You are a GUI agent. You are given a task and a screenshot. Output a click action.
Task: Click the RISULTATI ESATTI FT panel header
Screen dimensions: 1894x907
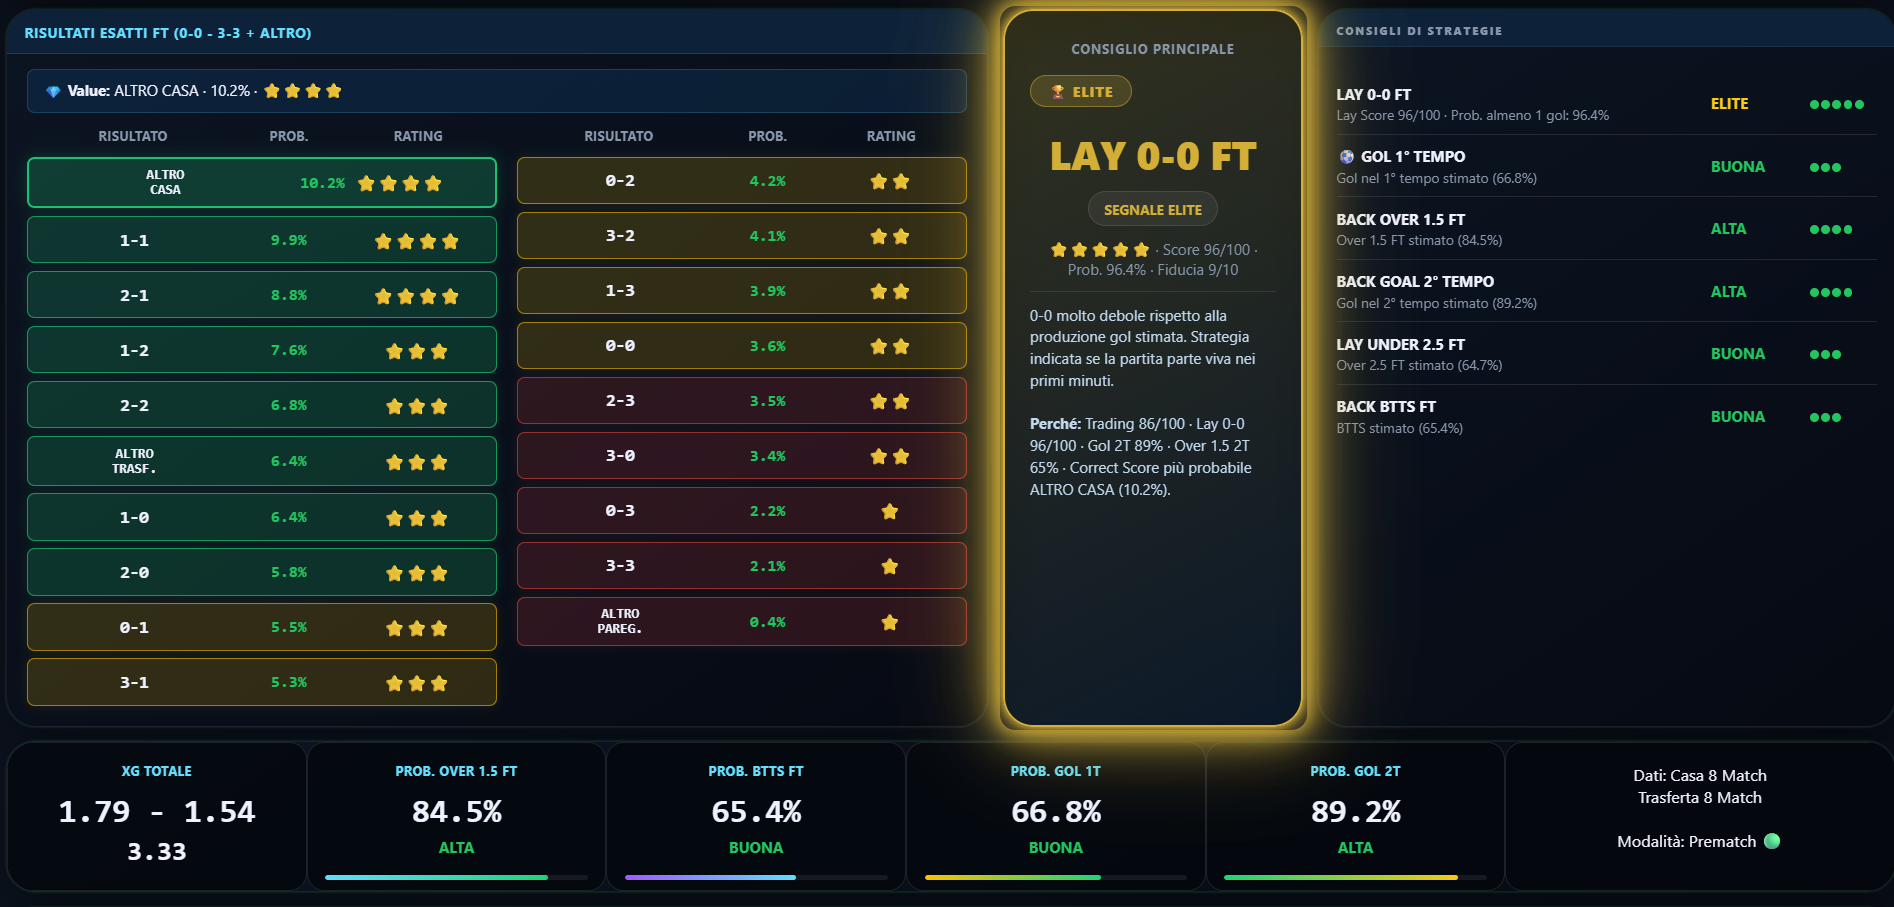[x=496, y=33]
